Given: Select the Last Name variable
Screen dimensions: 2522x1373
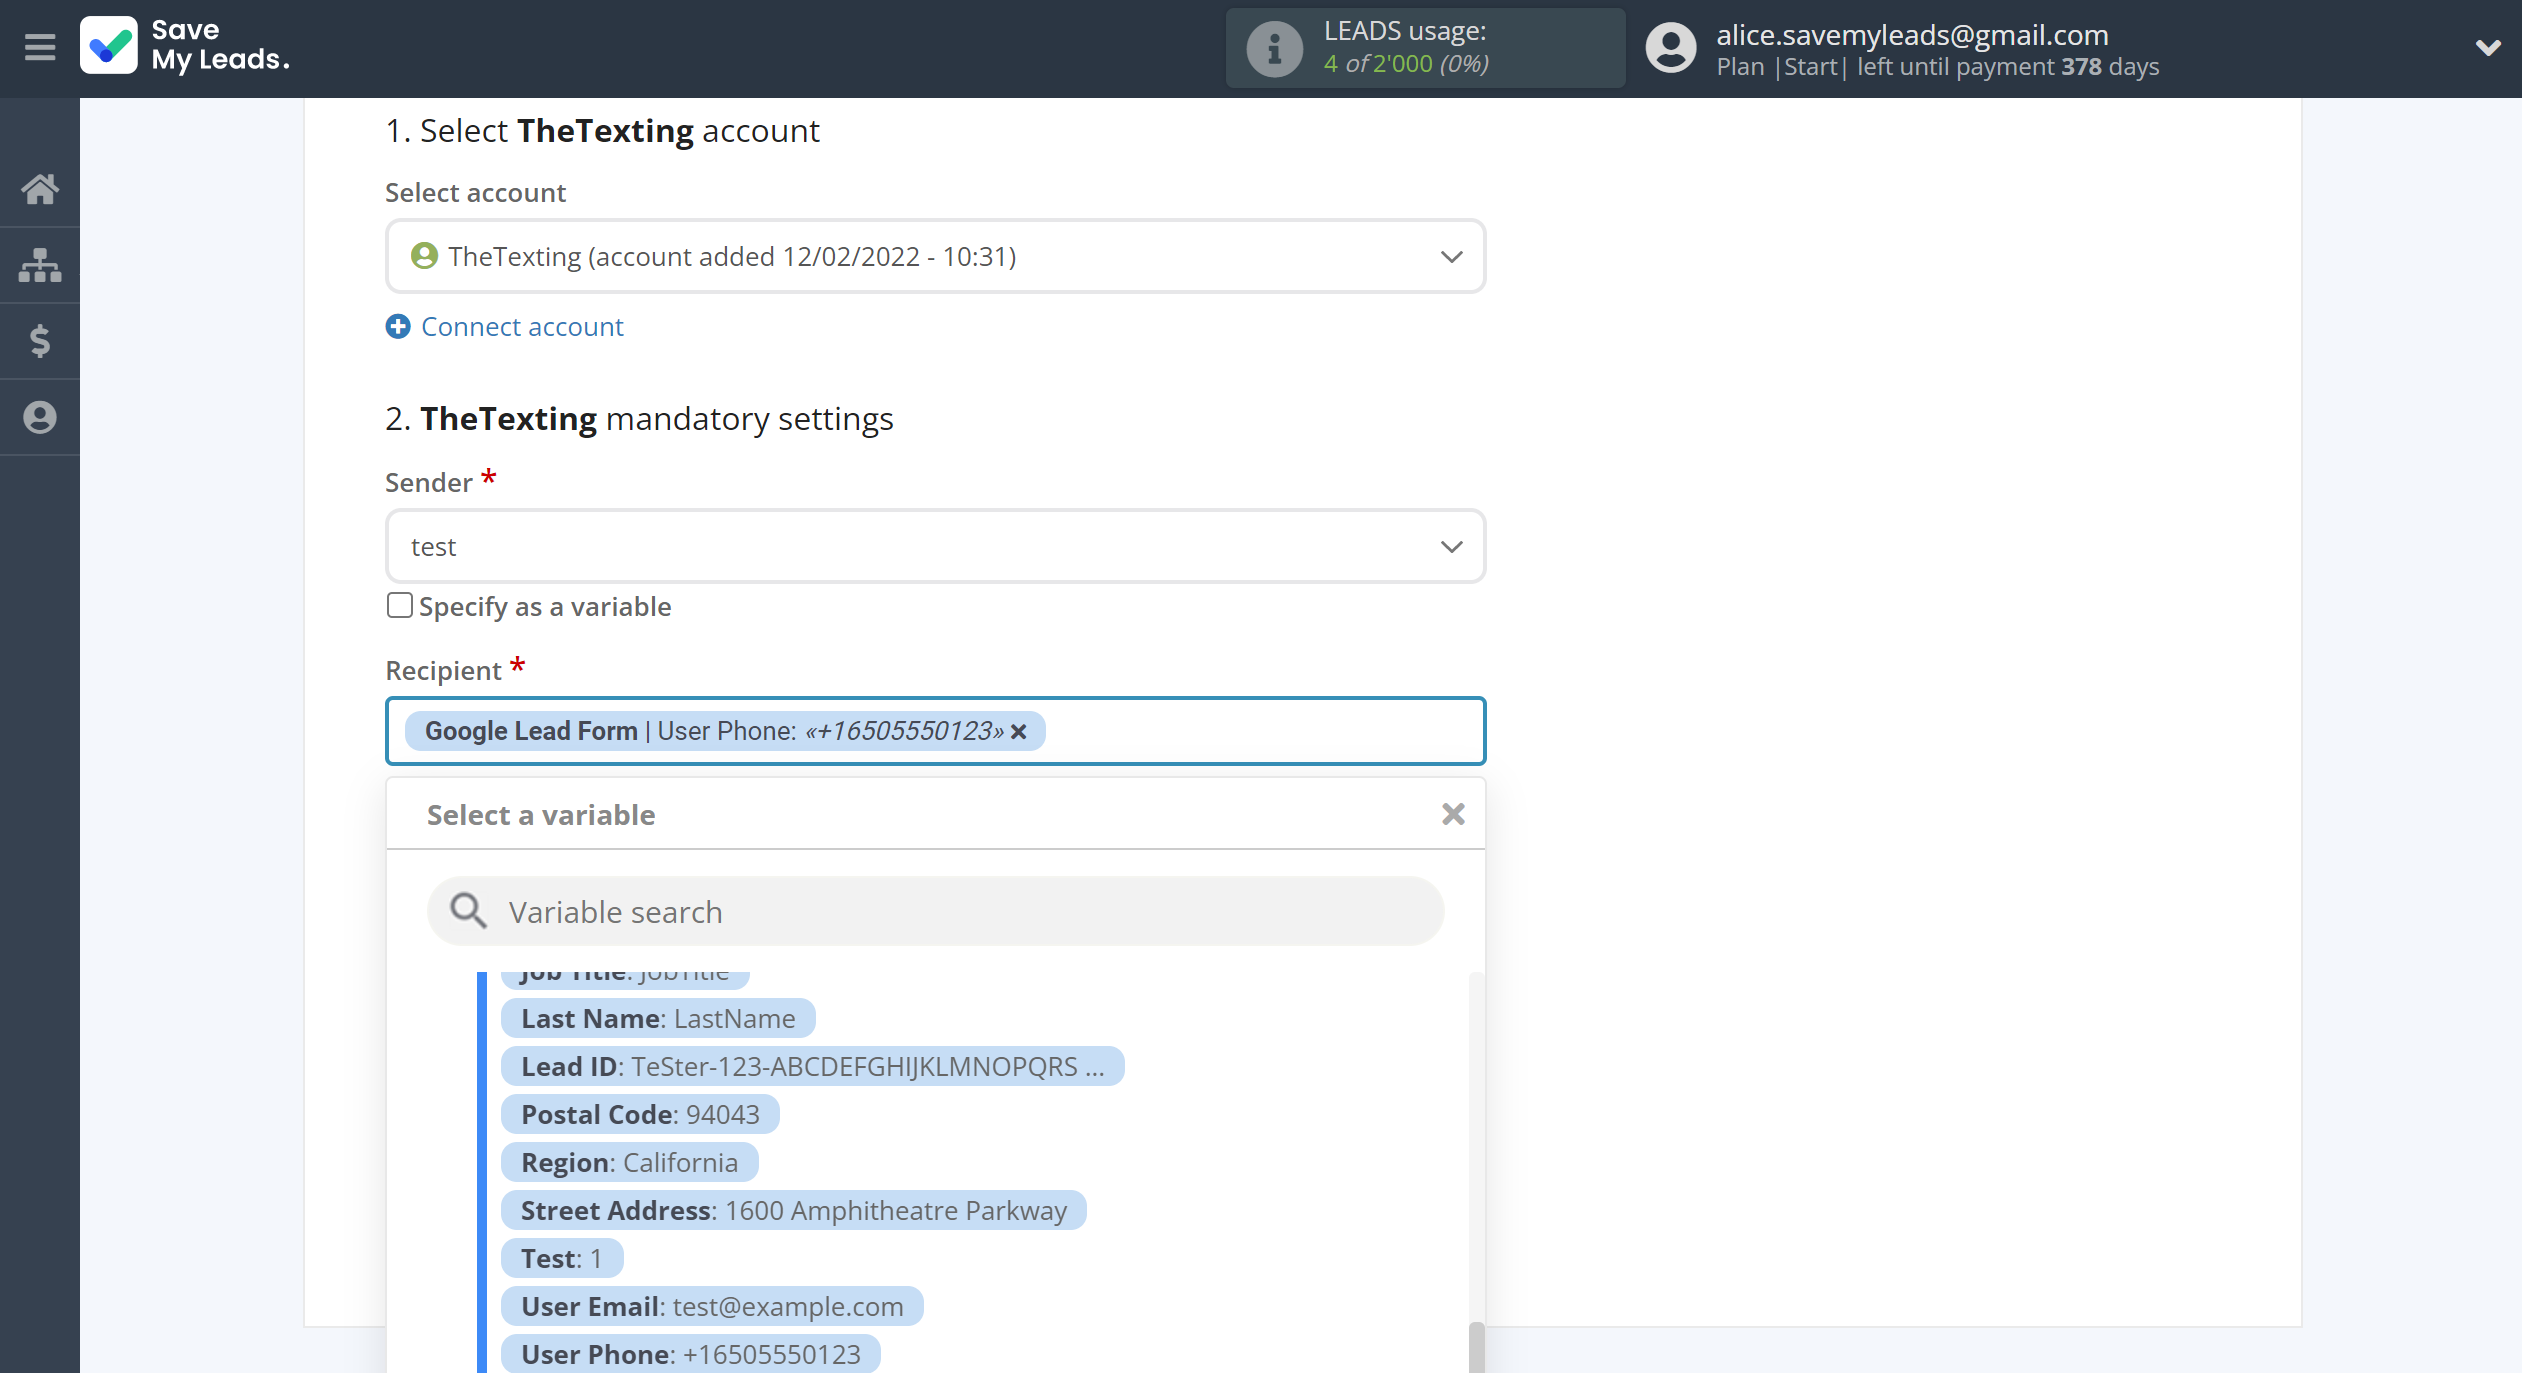Looking at the screenshot, I should coord(658,1018).
